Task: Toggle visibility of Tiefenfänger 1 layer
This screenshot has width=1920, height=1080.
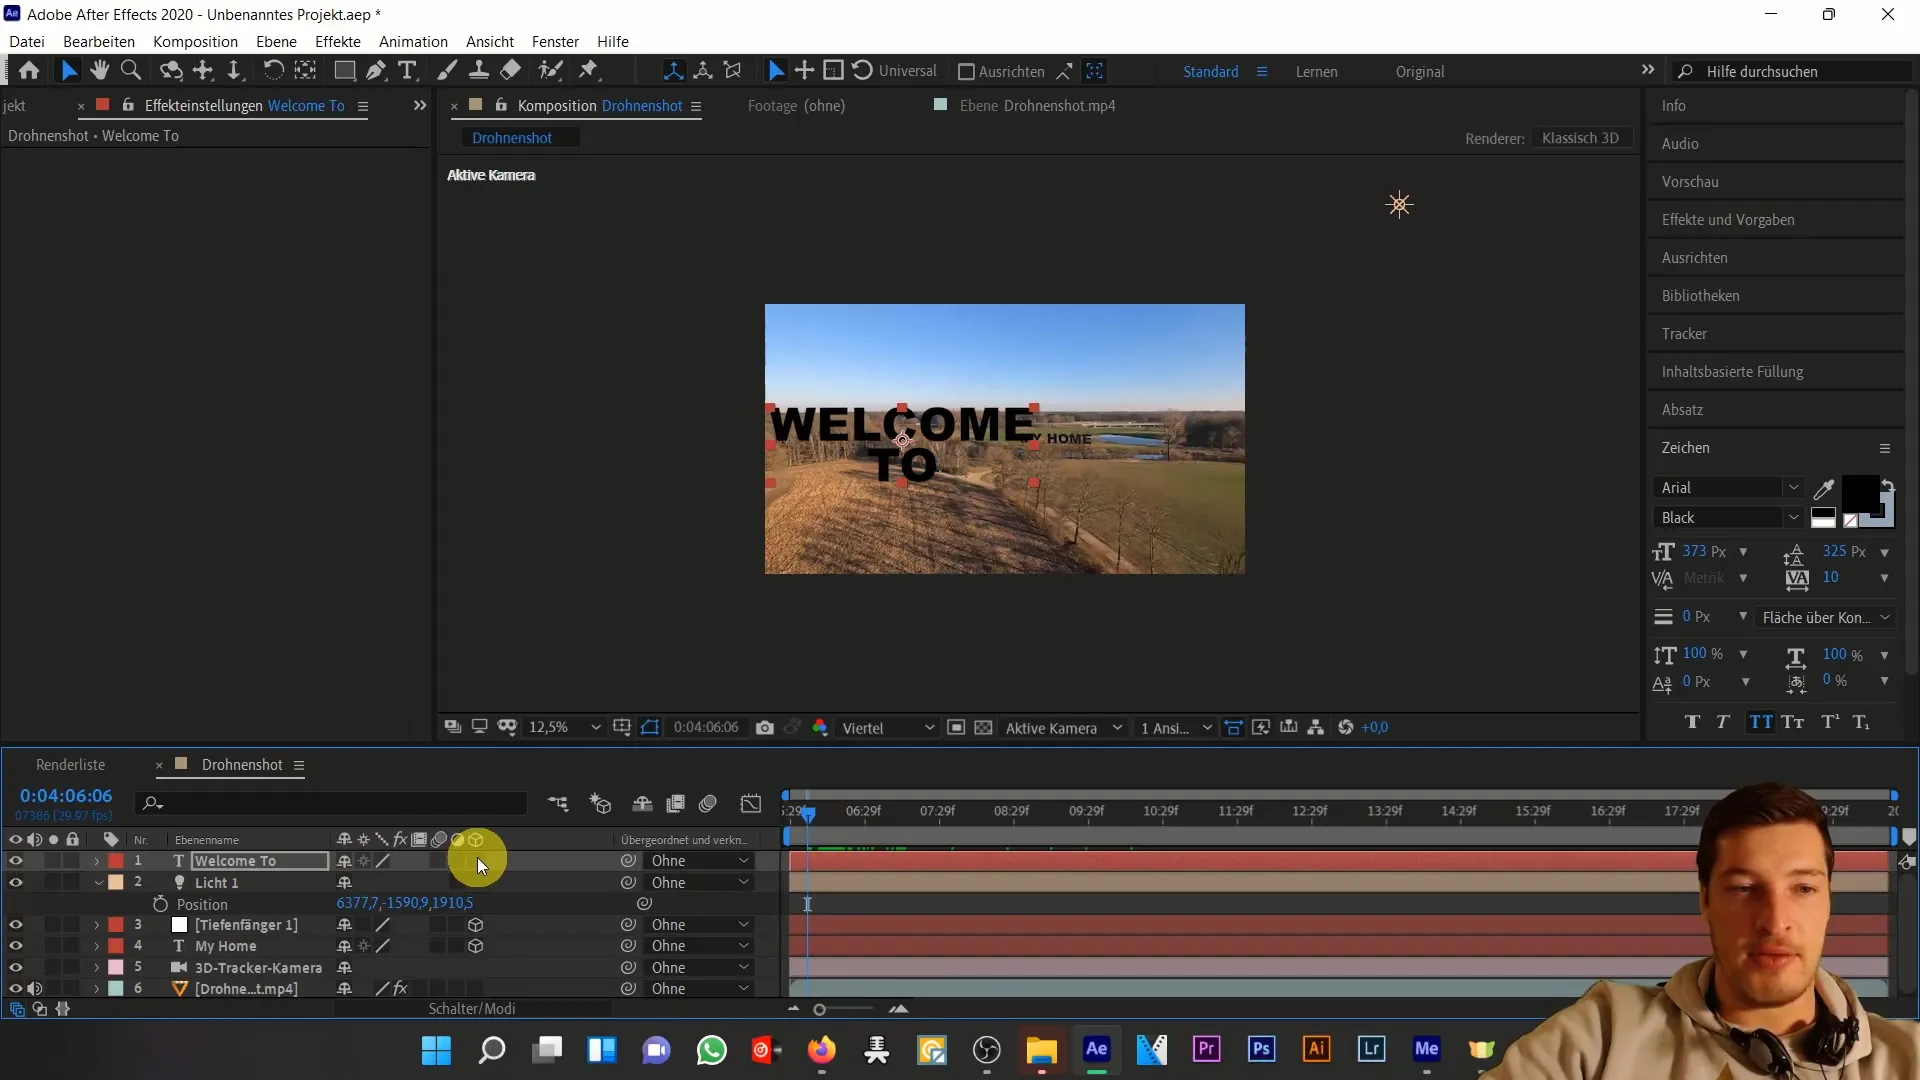Action: point(16,924)
